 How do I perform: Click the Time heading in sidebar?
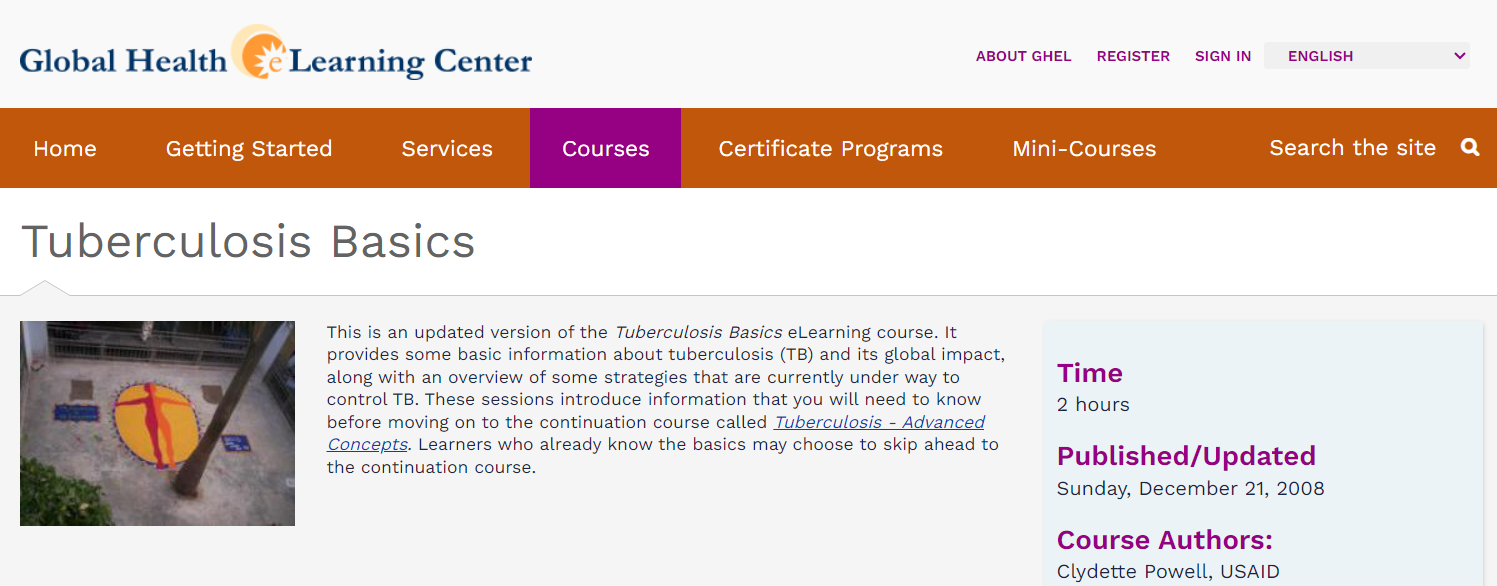[1089, 373]
